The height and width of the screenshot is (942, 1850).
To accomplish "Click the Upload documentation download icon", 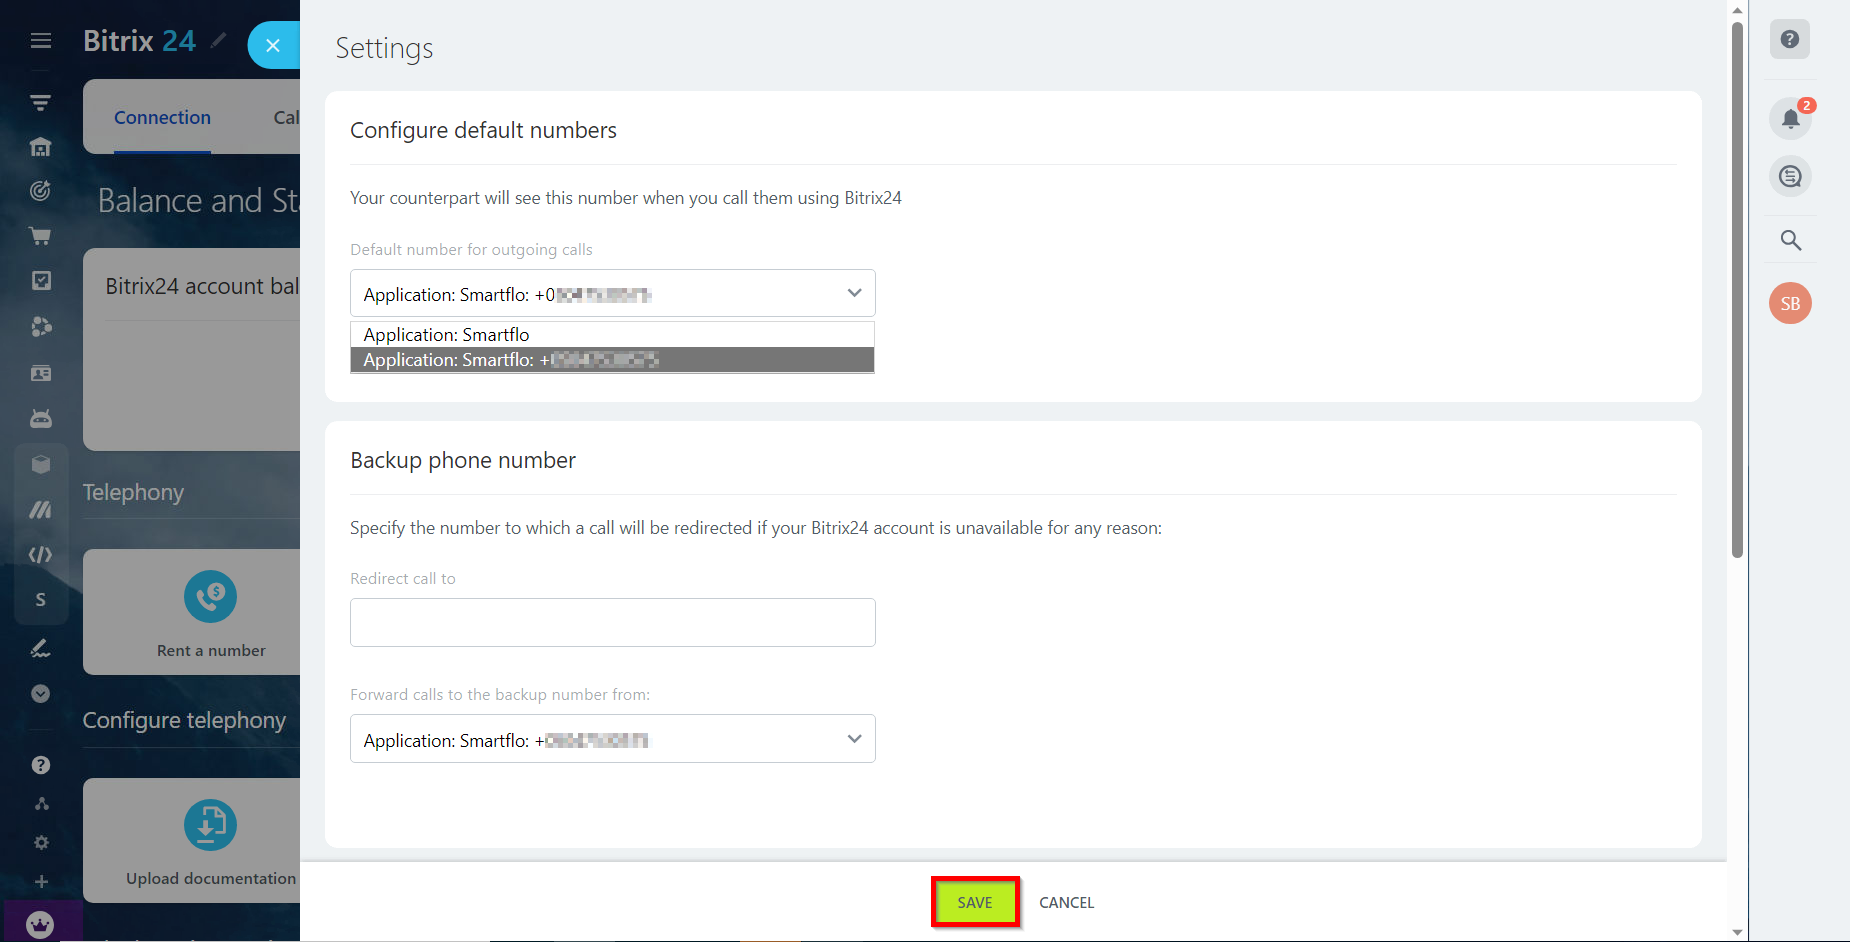I will 210,824.
